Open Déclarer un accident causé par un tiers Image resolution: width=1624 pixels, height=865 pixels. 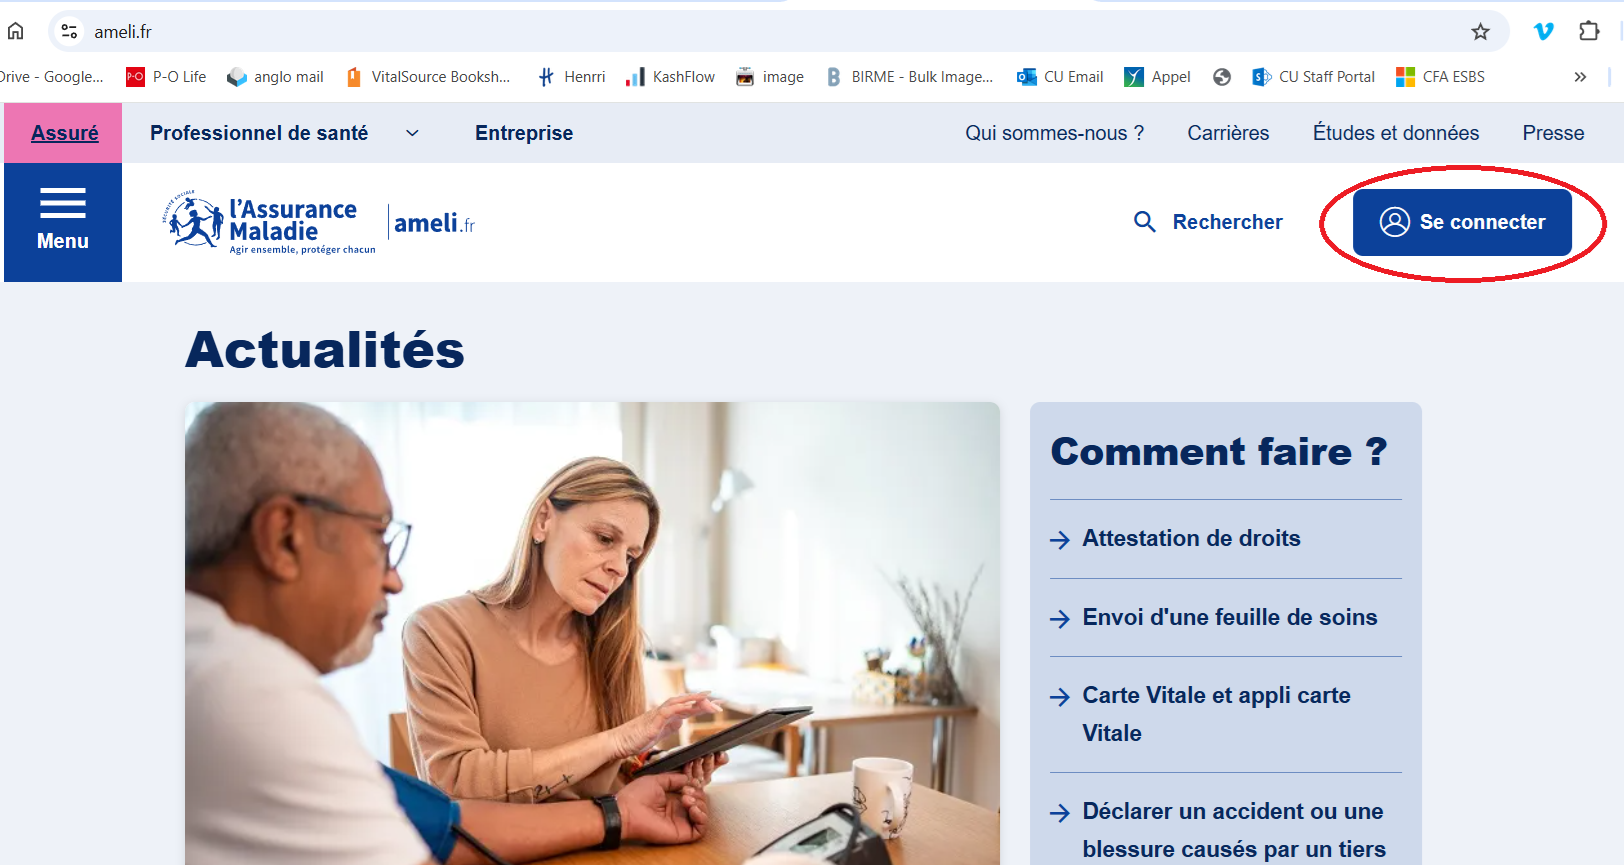(1234, 830)
